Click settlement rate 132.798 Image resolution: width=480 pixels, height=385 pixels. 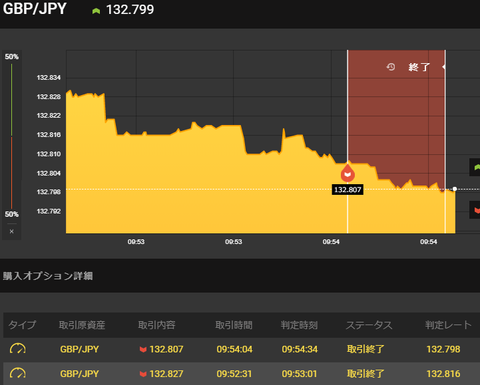443,349
